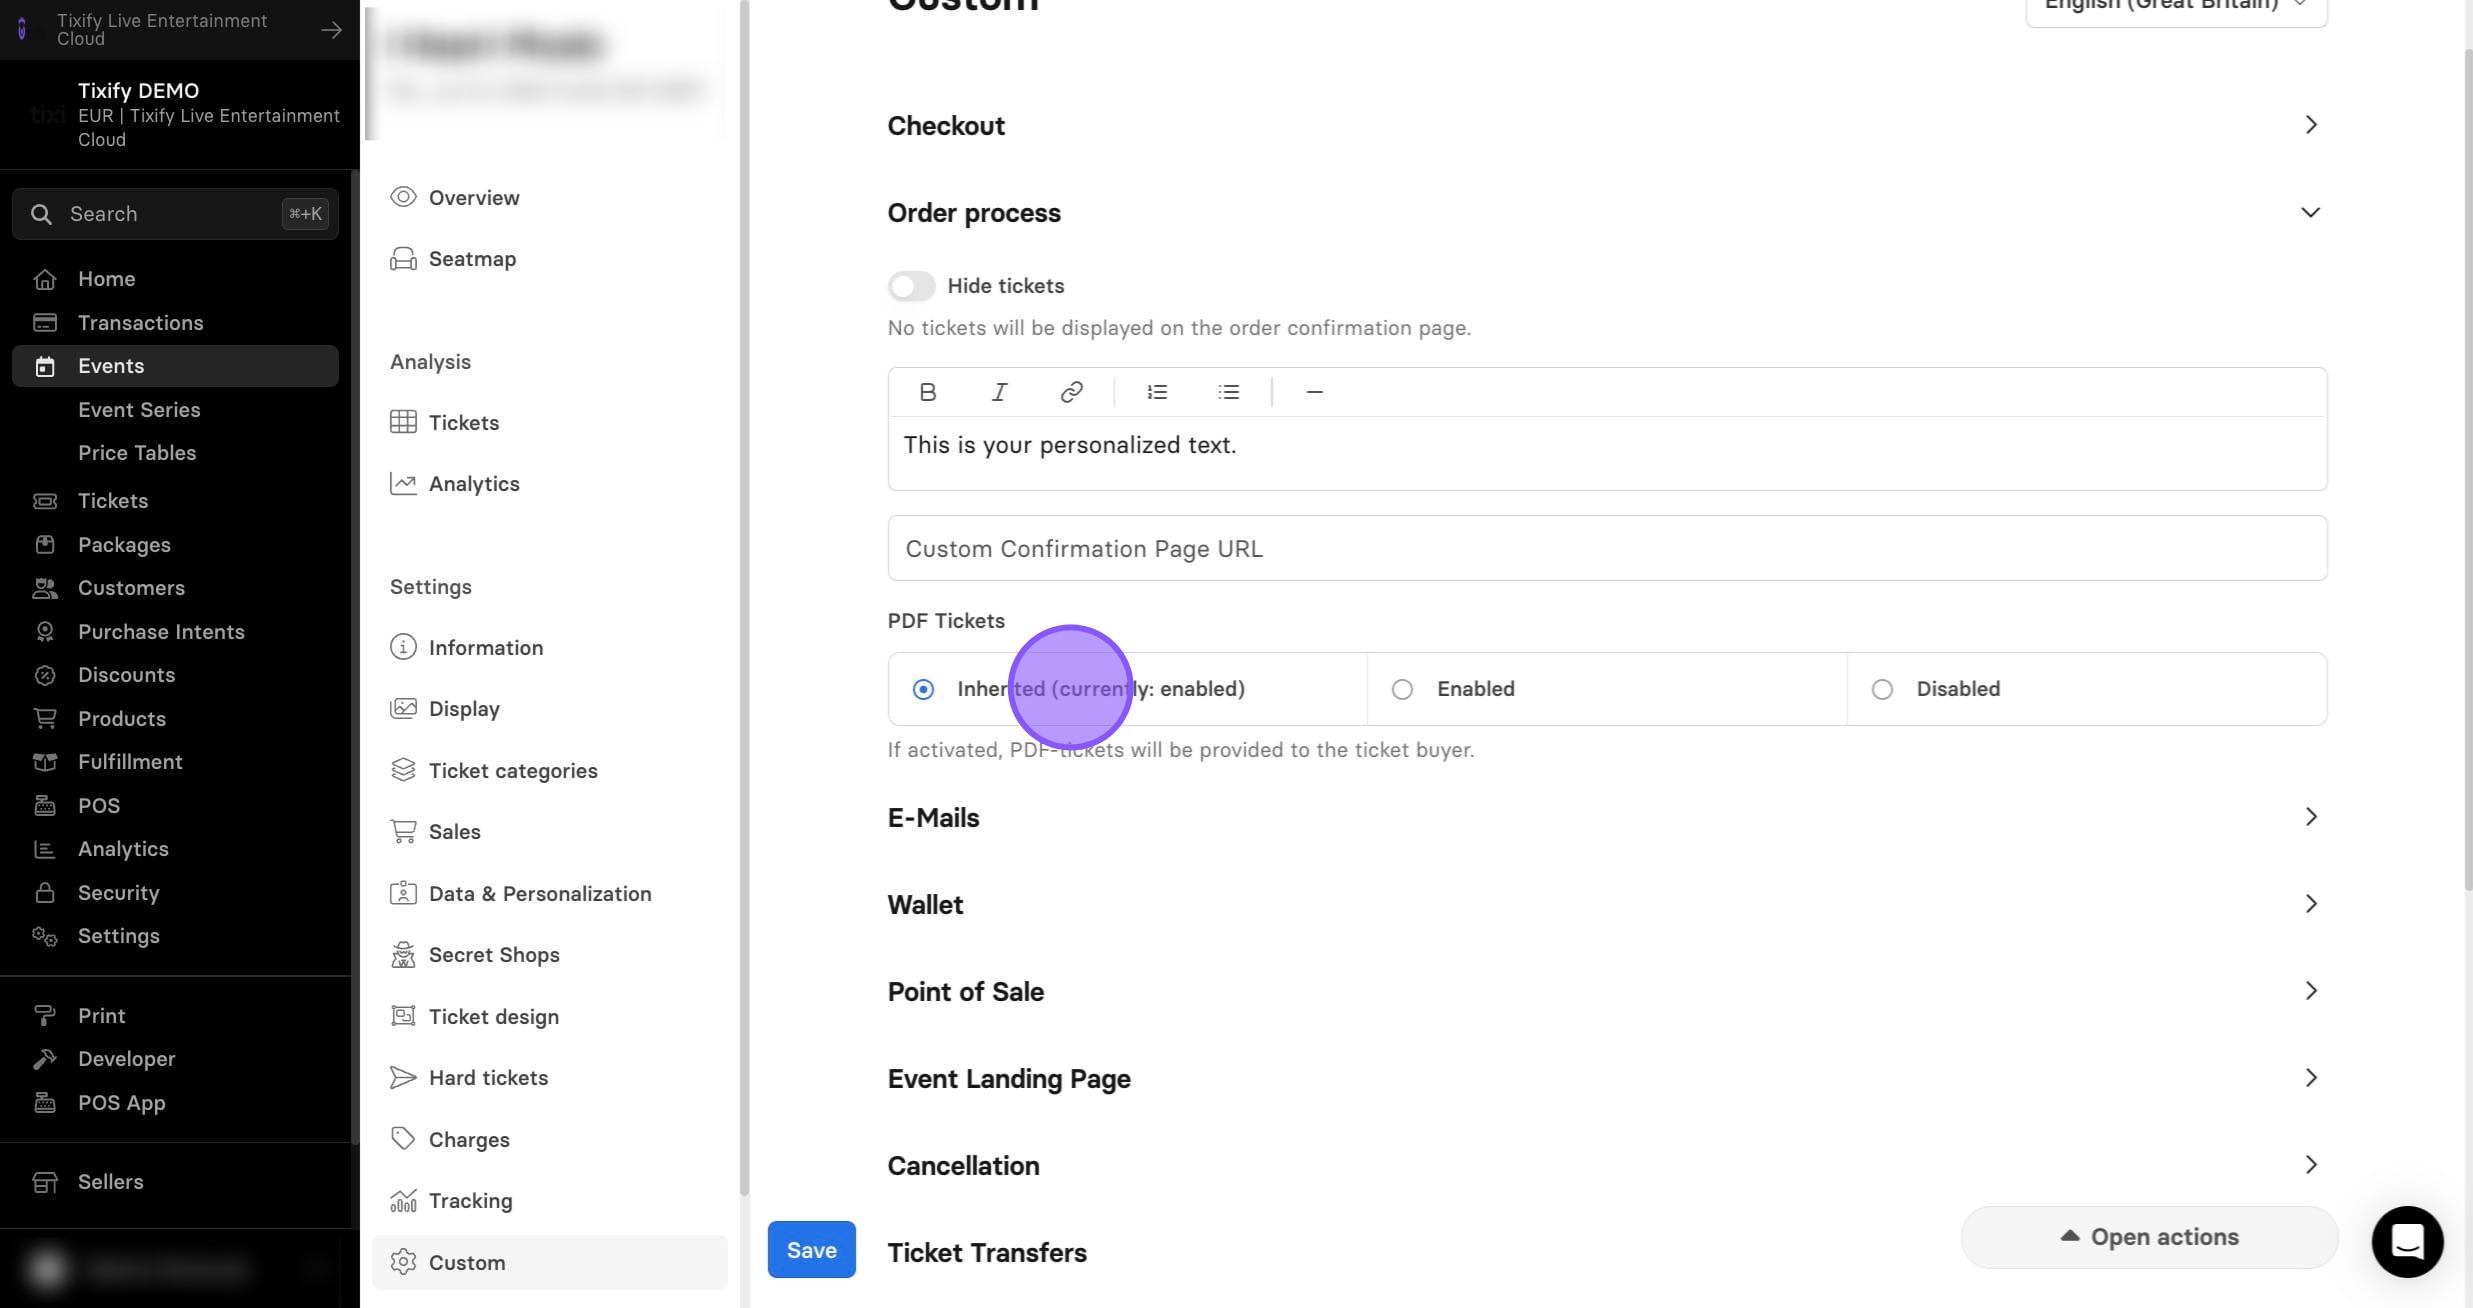Select Disabled PDF Tickets option
Image resolution: width=2473 pixels, height=1308 pixels.
click(2087, 689)
